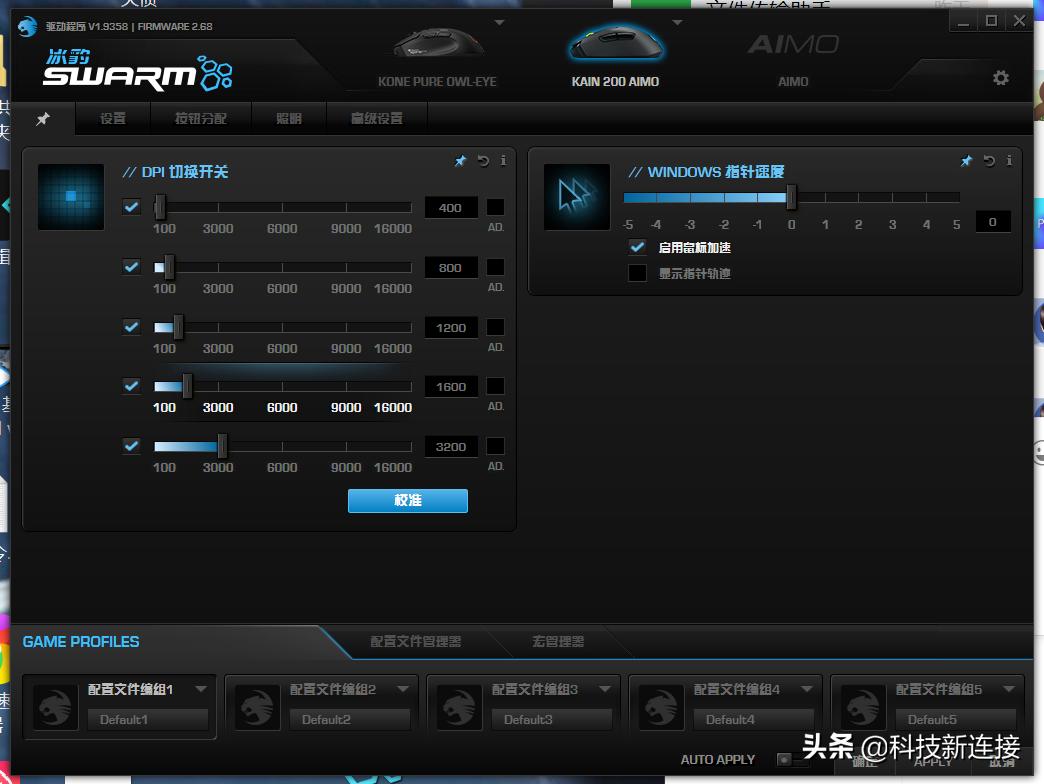Open the 设置 tab
The width and height of the screenshot is (1044, 784).
point(113,118)
